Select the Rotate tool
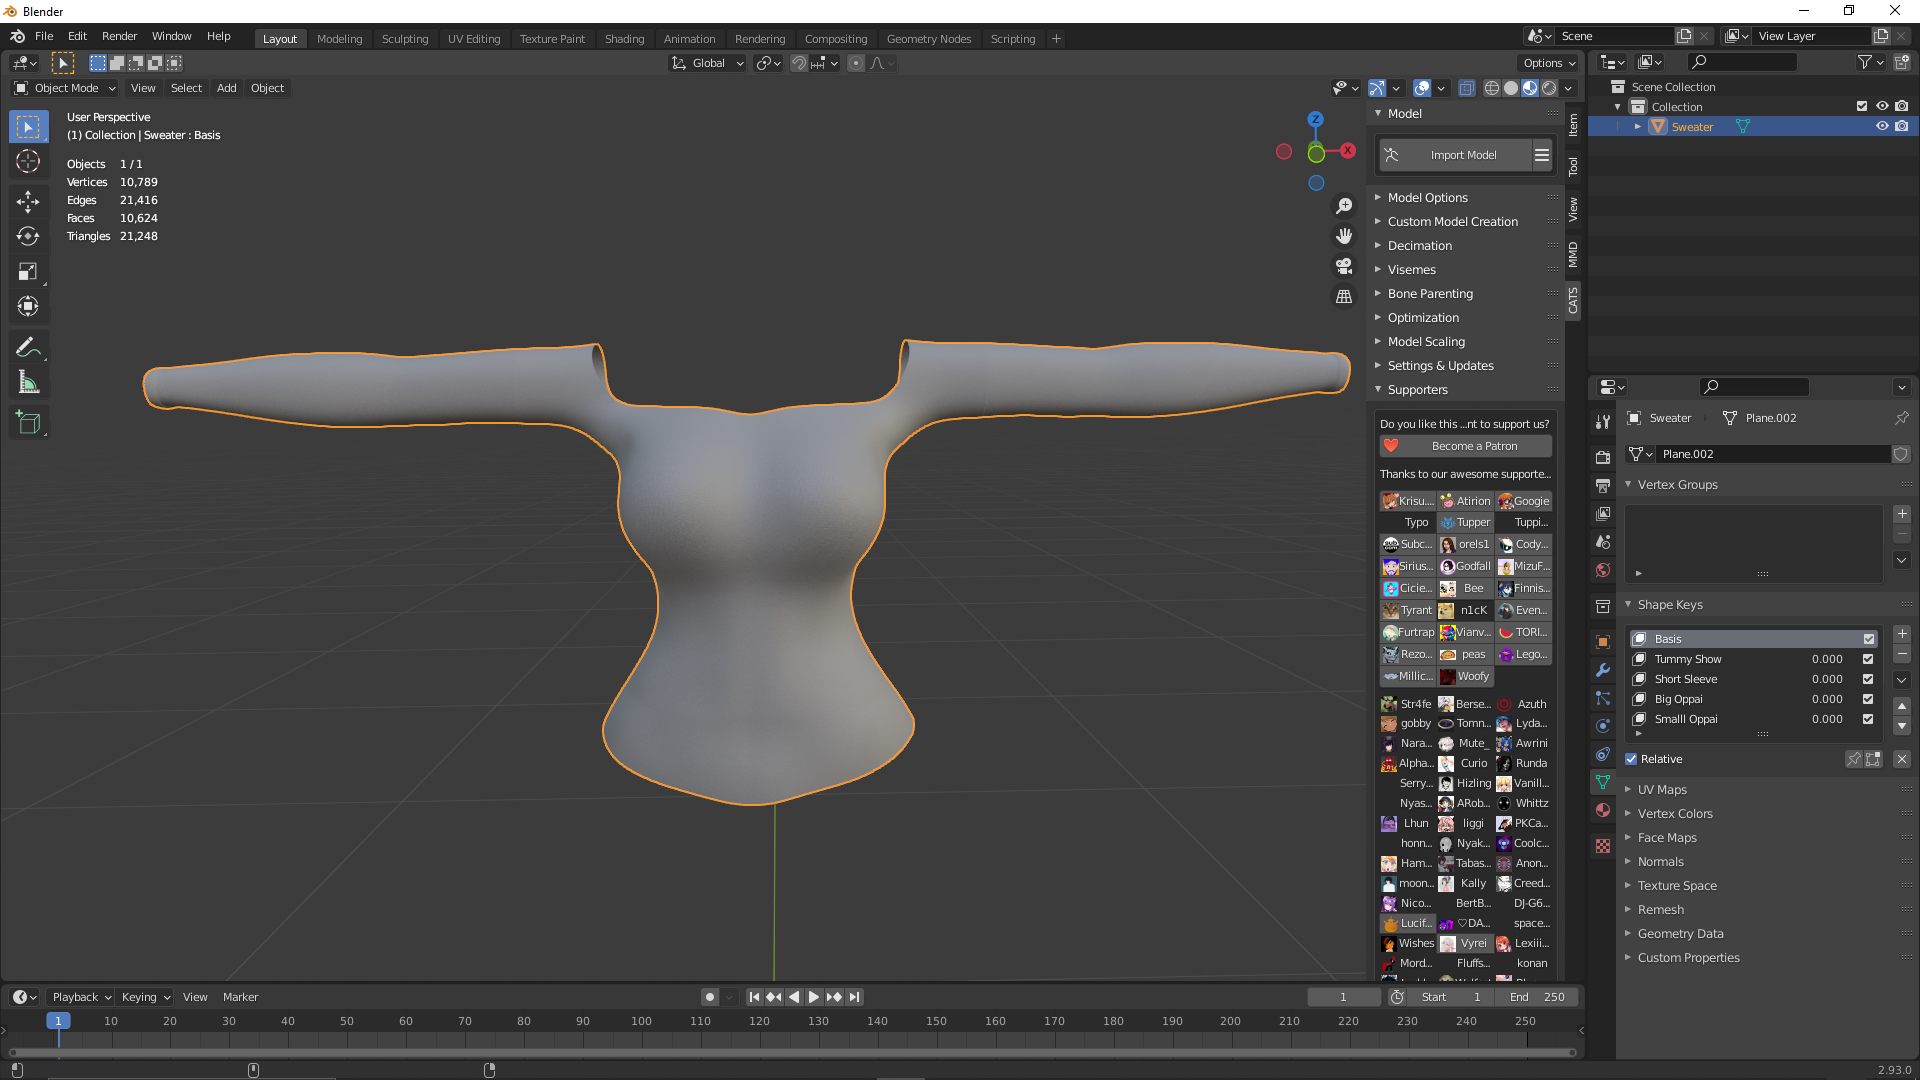 pos(28,236)
